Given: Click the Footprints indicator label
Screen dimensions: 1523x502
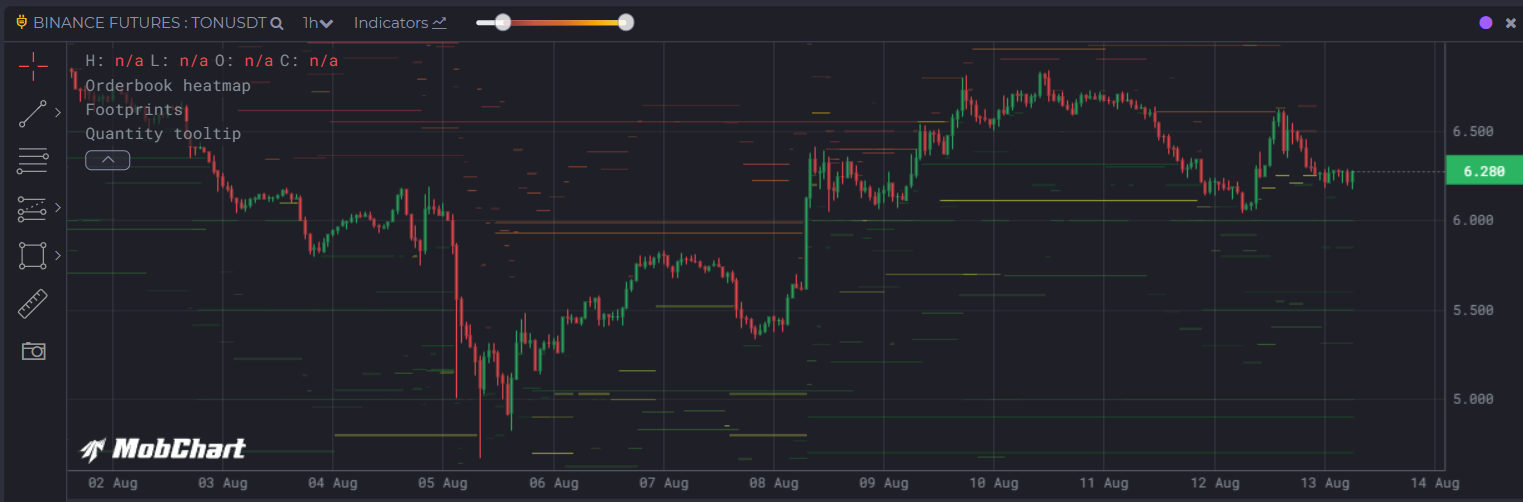Looking at the screenshot, I should coord(134,110).
